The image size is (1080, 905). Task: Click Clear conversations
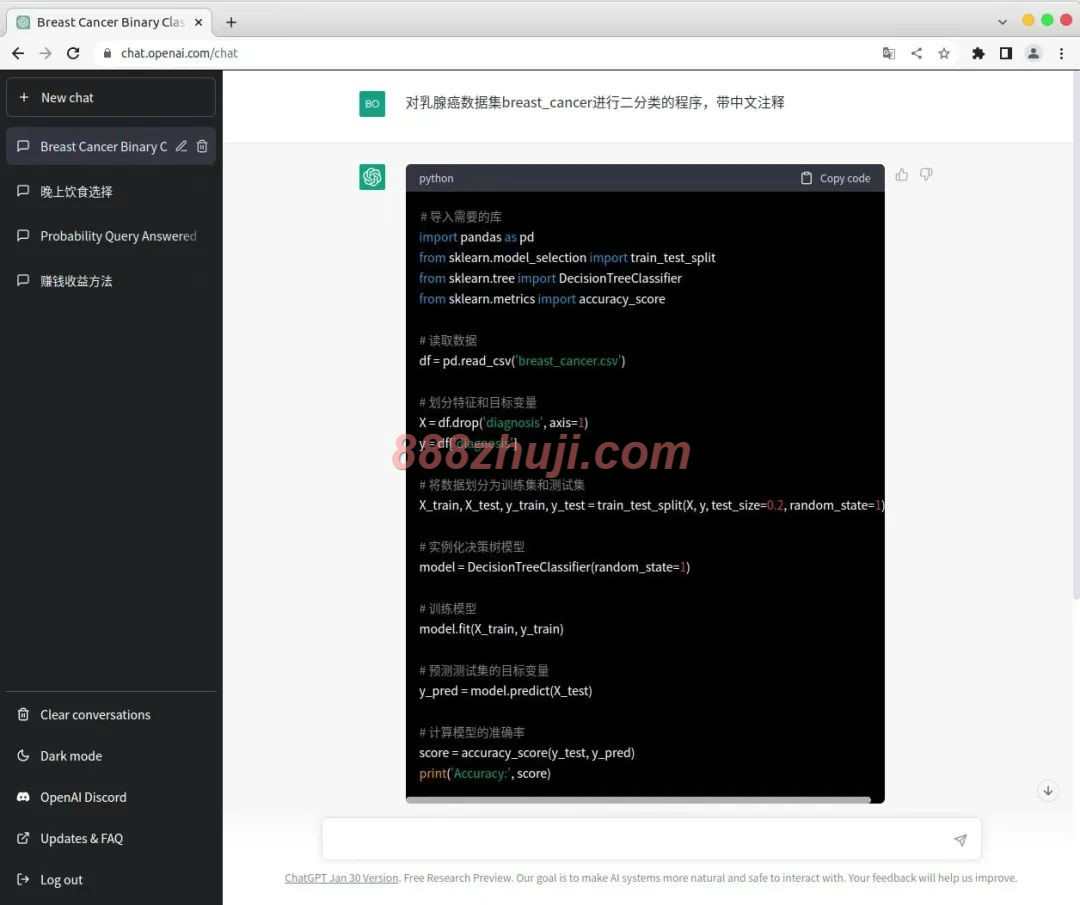[x=111, y=715]
